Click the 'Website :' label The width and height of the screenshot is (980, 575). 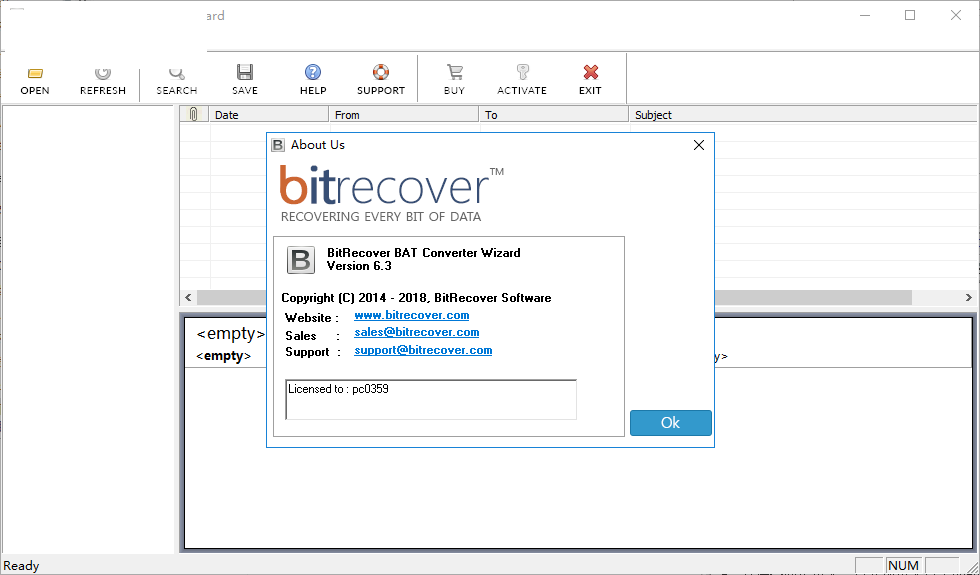[x=312, y=318]
